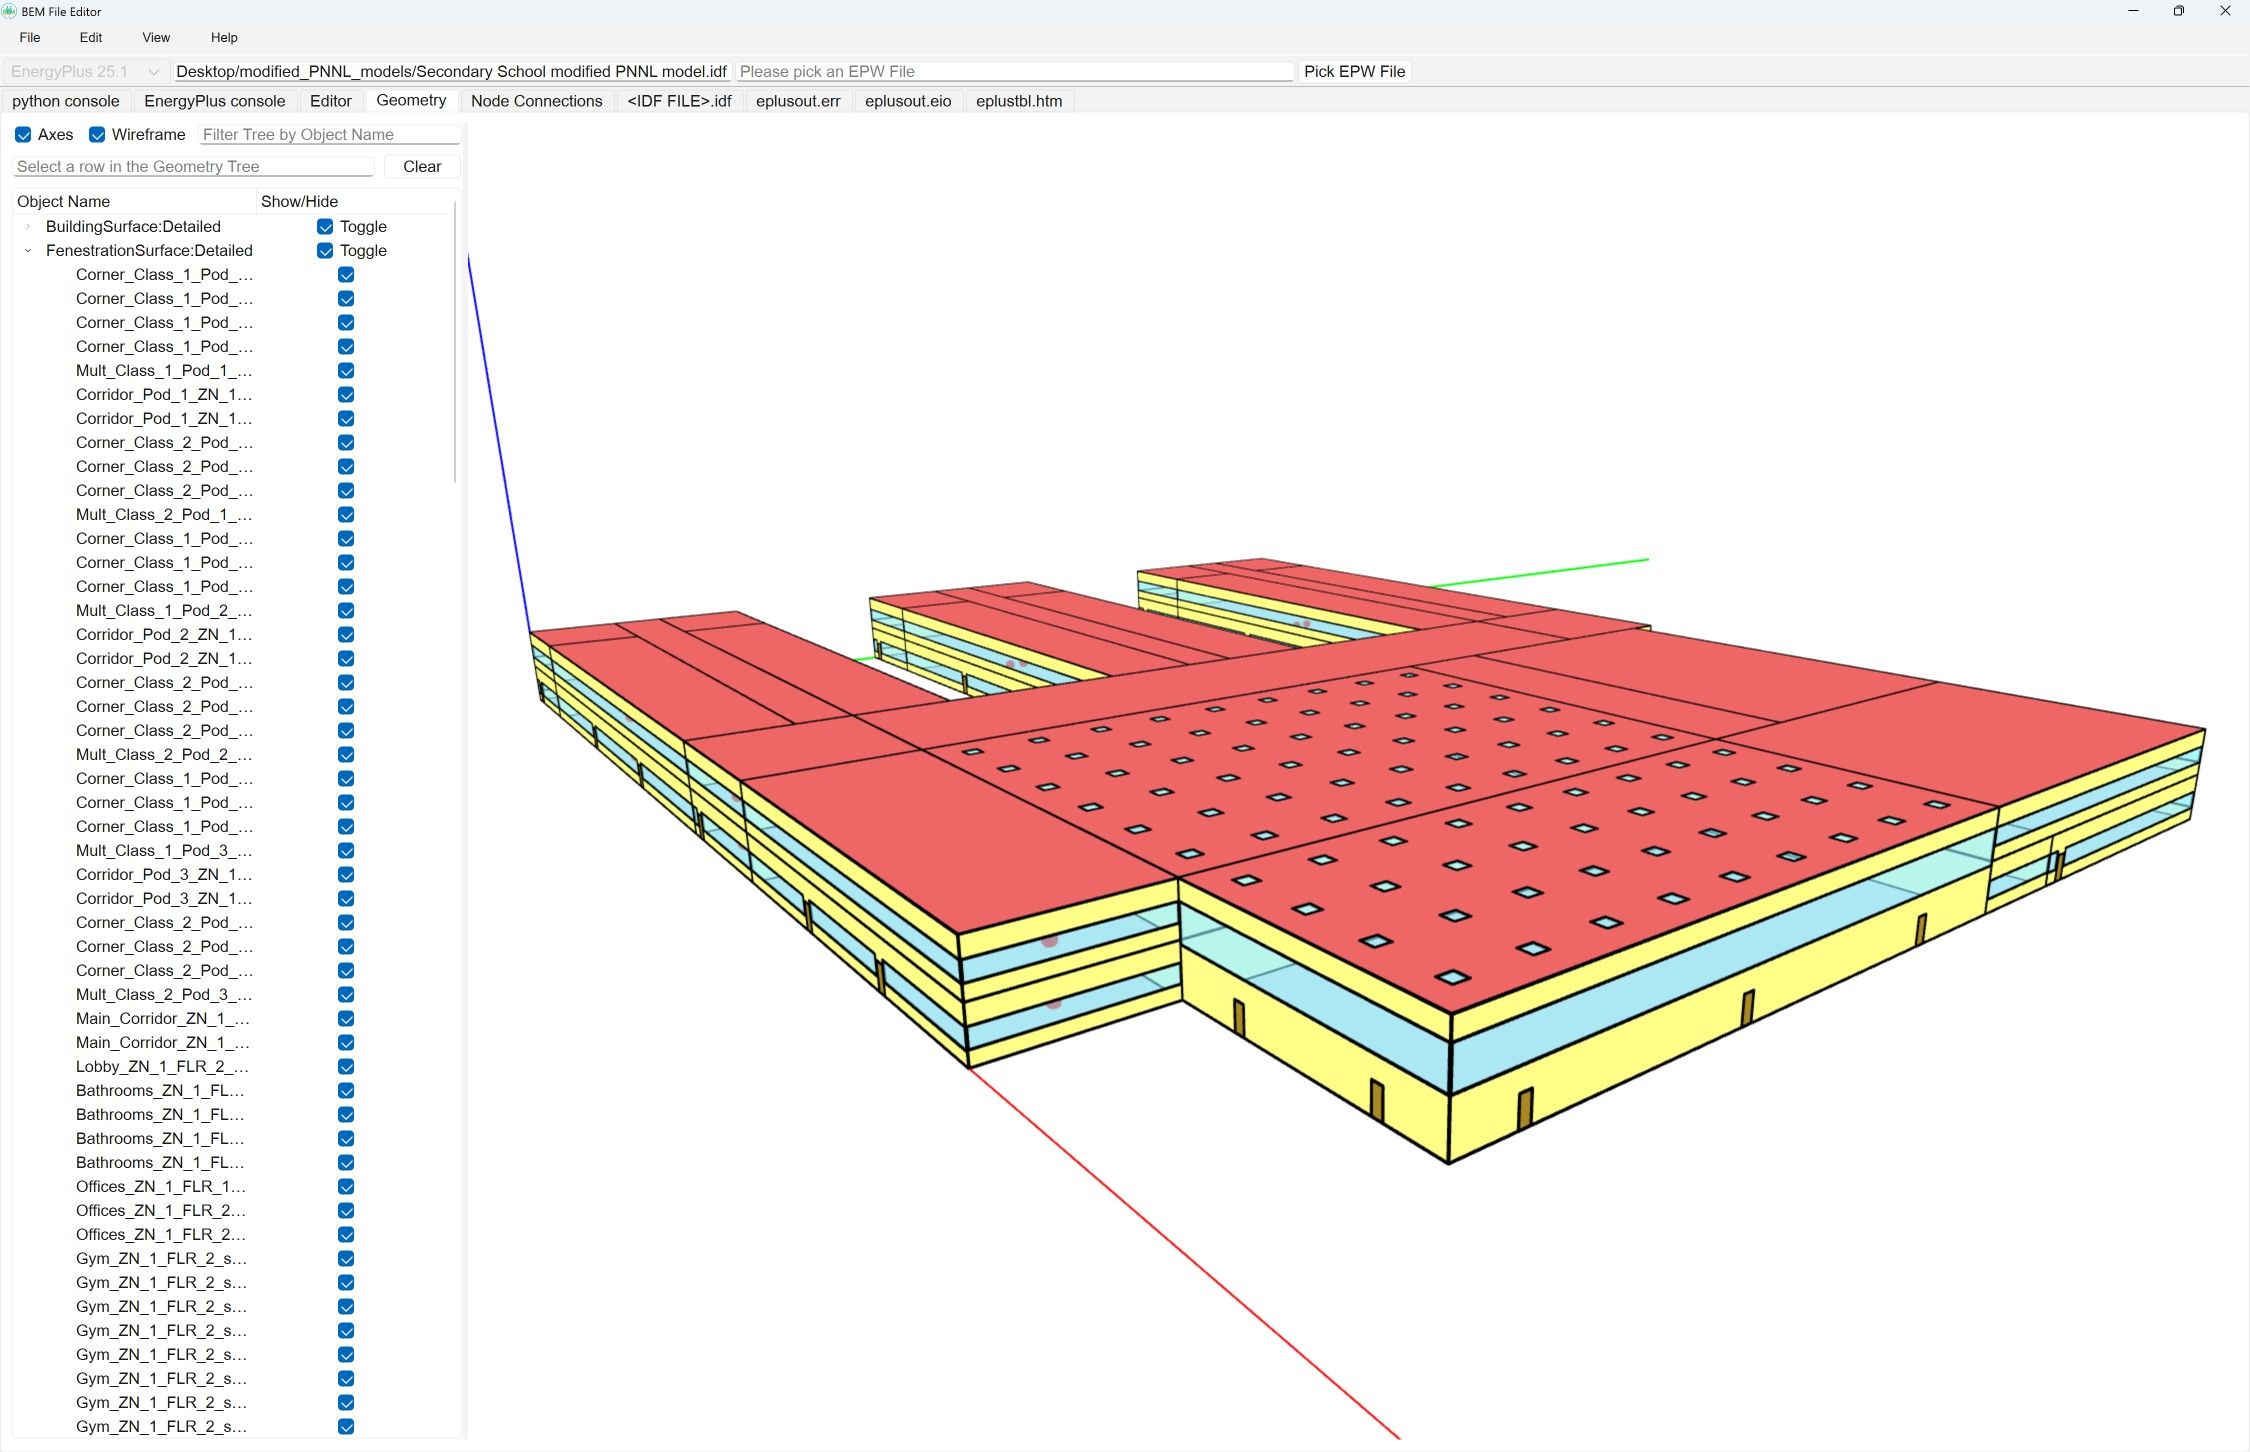Toggle BuildingSurface:Detailed visibility checkbox

pyautogui.click(x=325, y=227)
